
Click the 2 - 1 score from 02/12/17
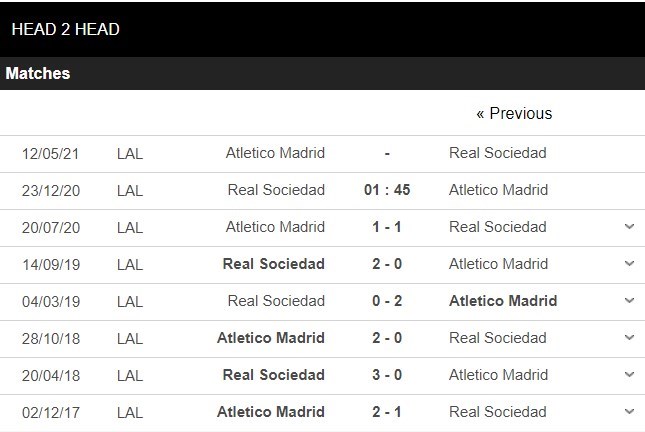tap(387, 412)
